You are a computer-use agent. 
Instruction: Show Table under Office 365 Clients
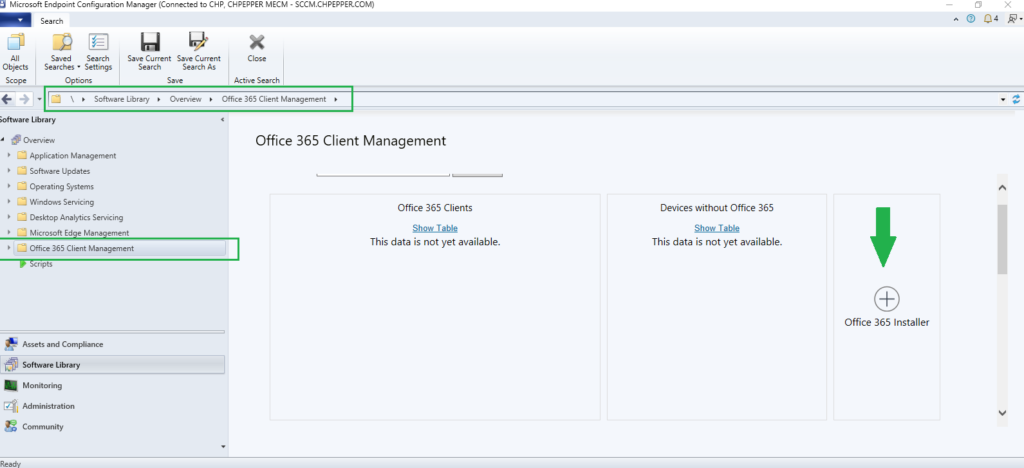coord(435,228)
